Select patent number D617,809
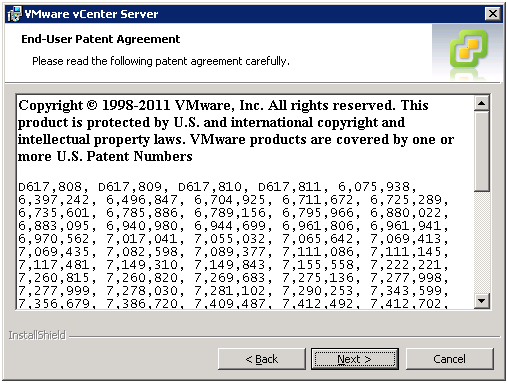This screenshot has width=508, height=383. [130, 187]
